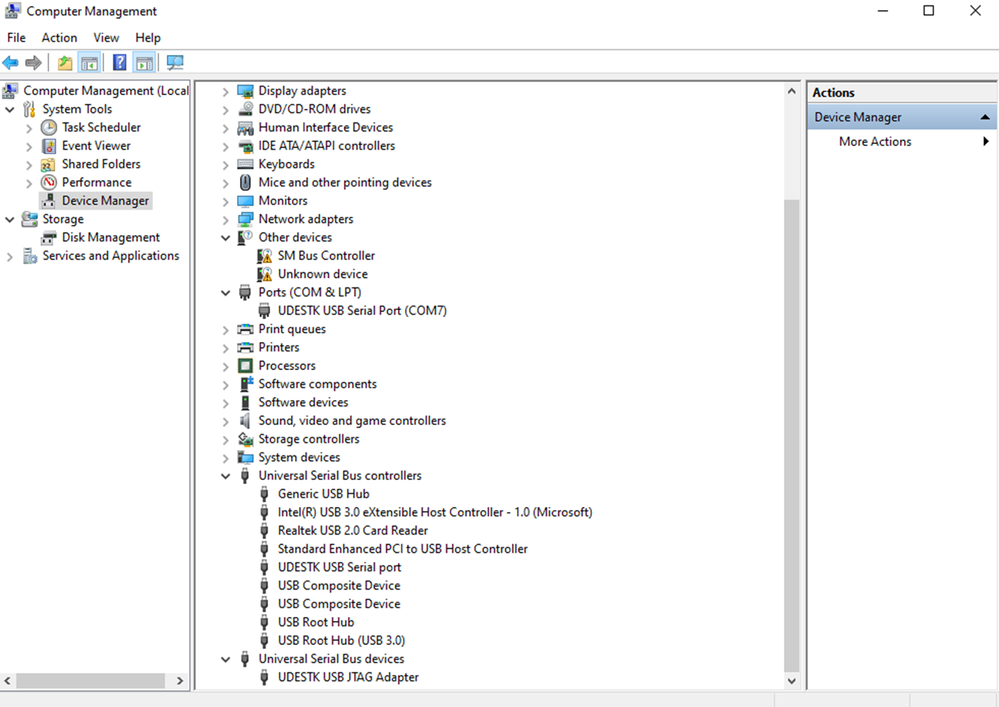The width and height of the screenshot is (999, 707).
Task: Click the blue Help question mark icon
Action: coord(119,62)
